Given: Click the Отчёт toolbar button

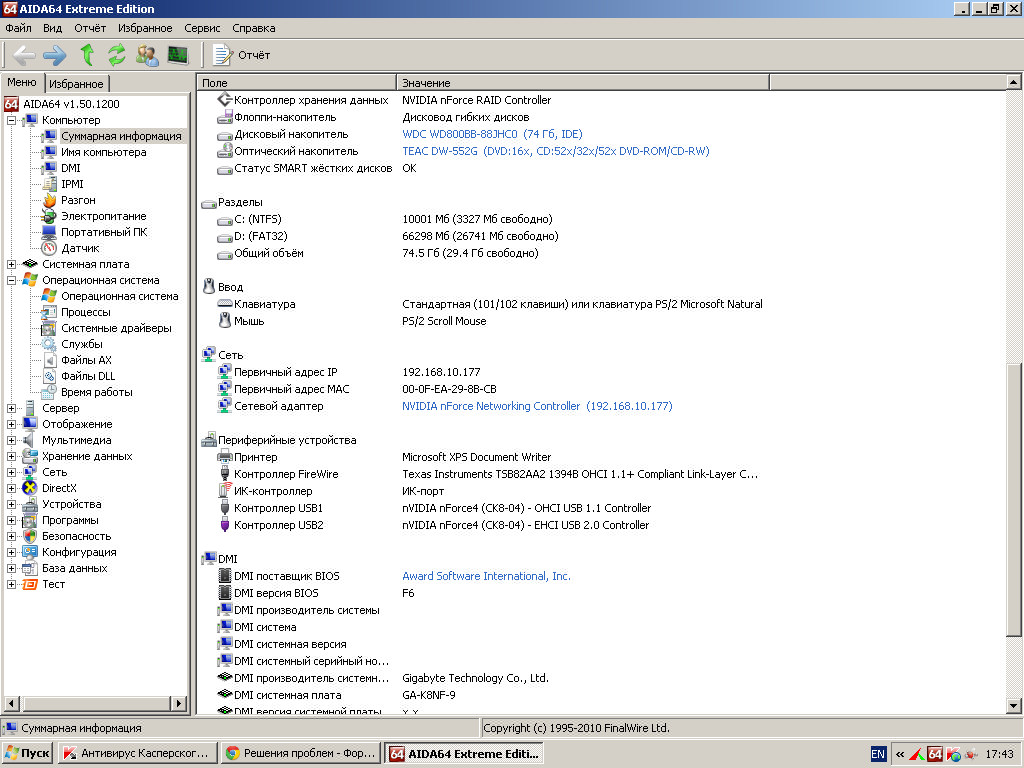Looking at the screenshot, I should point(242,55).
